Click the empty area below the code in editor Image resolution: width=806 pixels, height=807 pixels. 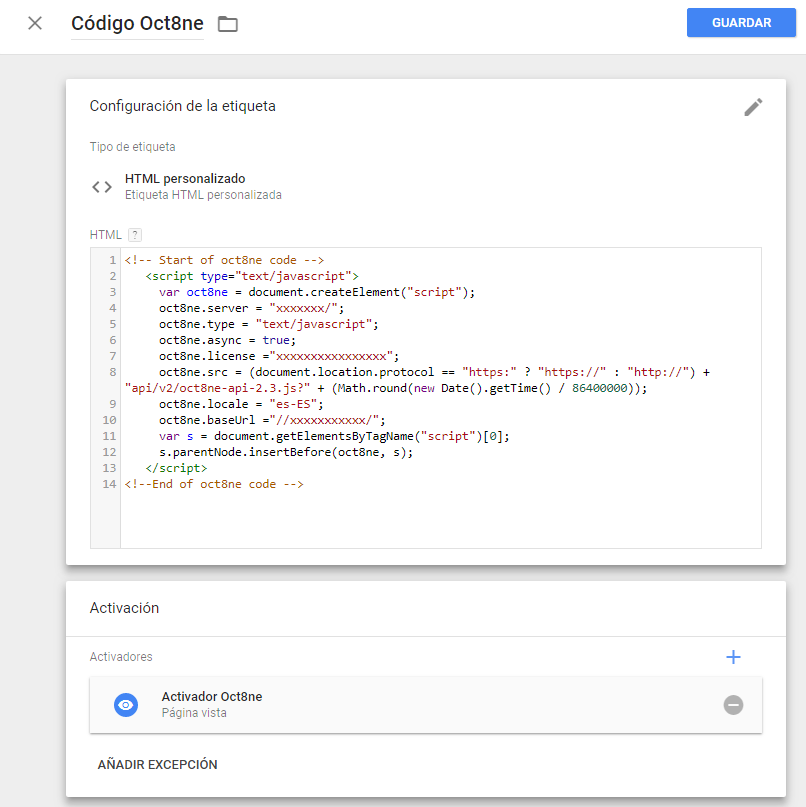[x=440, y=518]
